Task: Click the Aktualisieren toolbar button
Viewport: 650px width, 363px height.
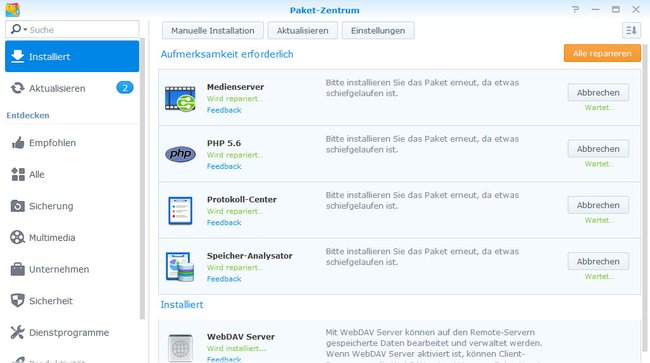Action: tap(303, 31)
